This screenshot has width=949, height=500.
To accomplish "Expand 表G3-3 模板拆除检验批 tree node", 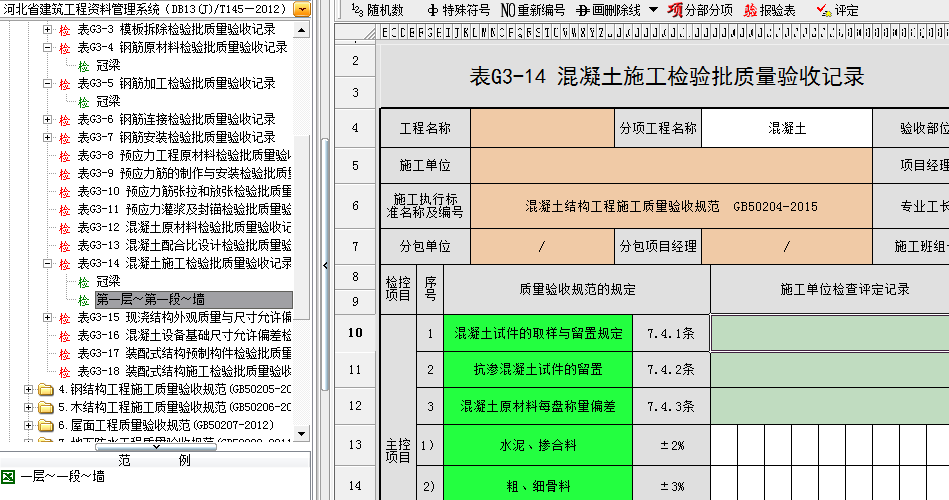I will click(47, 30).
